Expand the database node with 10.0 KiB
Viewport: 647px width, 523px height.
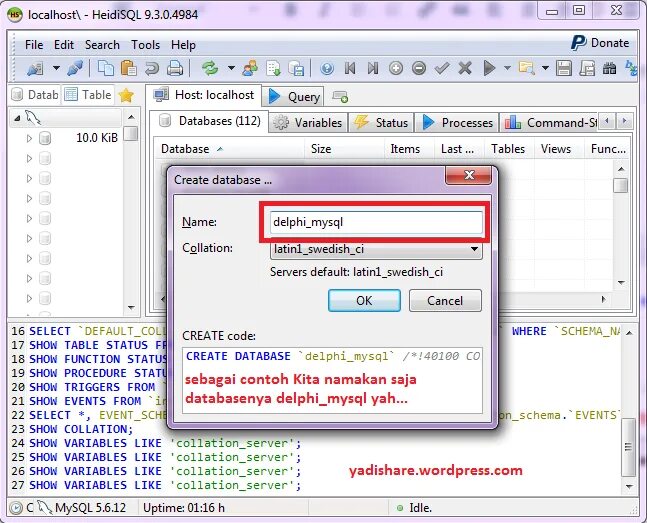tap(29, 138)
